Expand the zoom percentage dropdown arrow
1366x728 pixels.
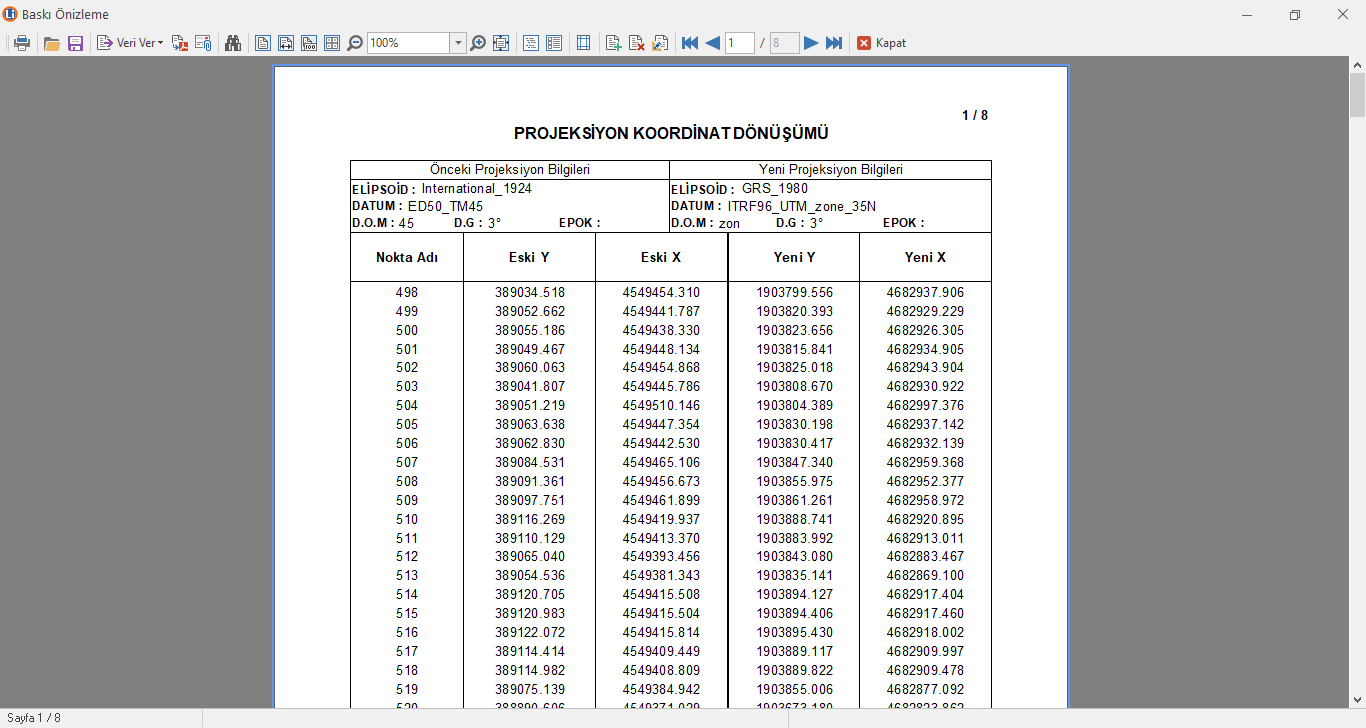coord(458,43)
